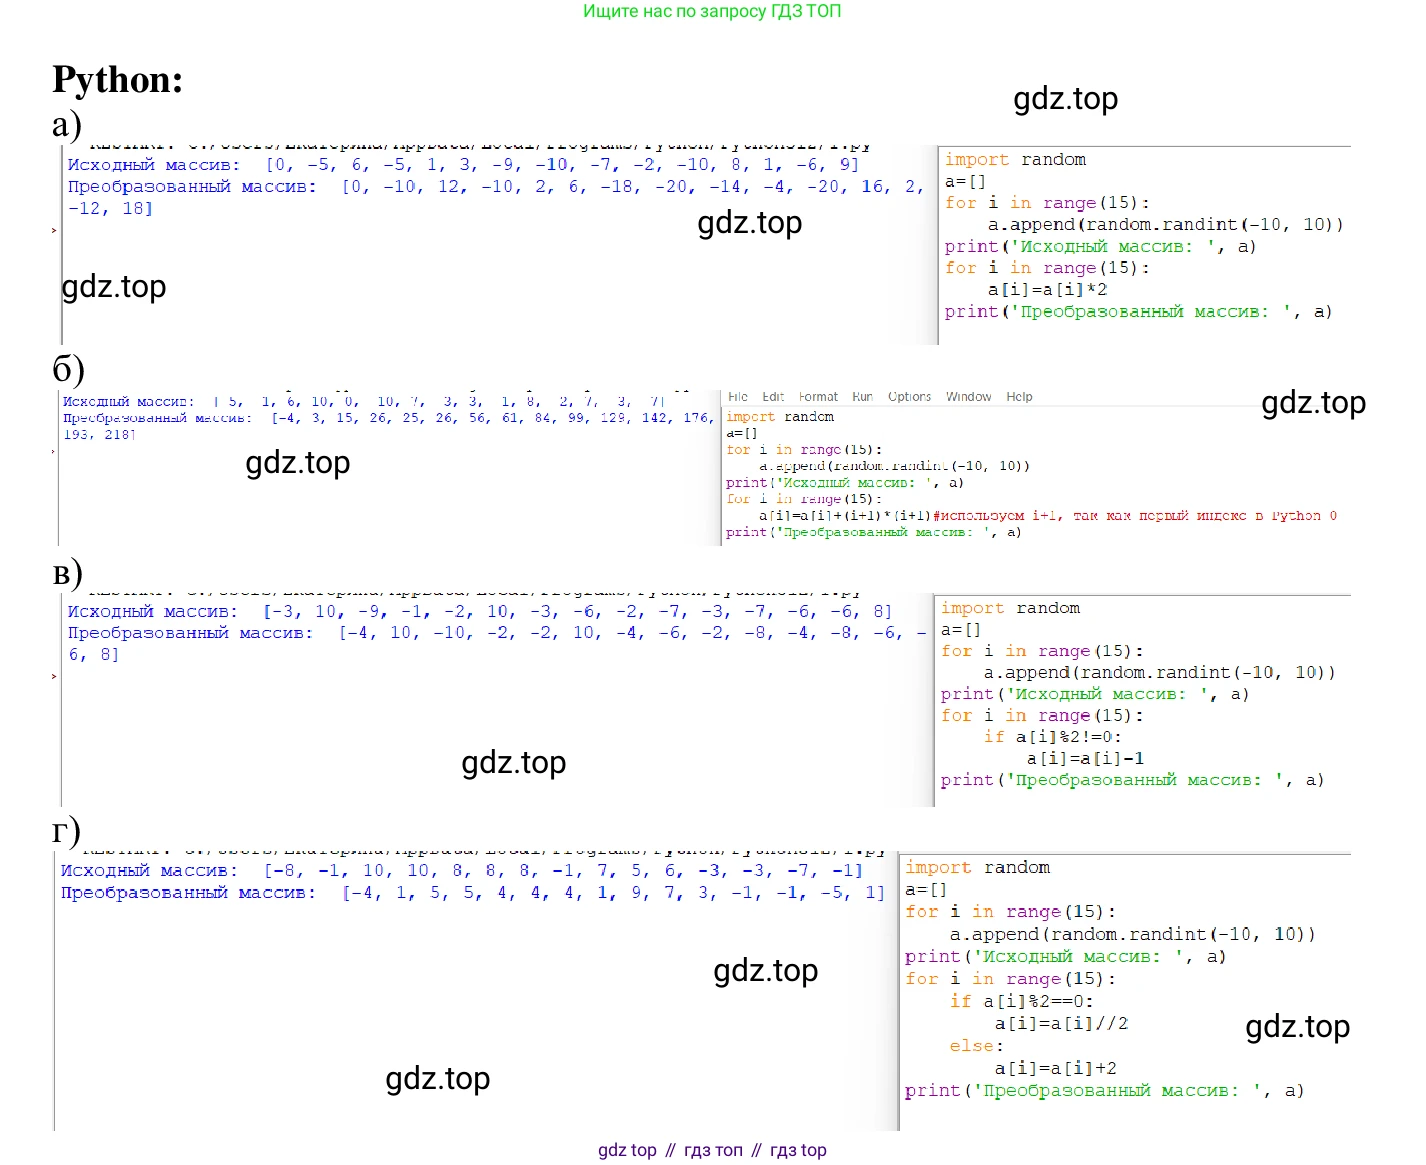Click the code line 'a[i]=a[i]-1'
The height and width of the screenshot is (1165, 1426).
1085,759
